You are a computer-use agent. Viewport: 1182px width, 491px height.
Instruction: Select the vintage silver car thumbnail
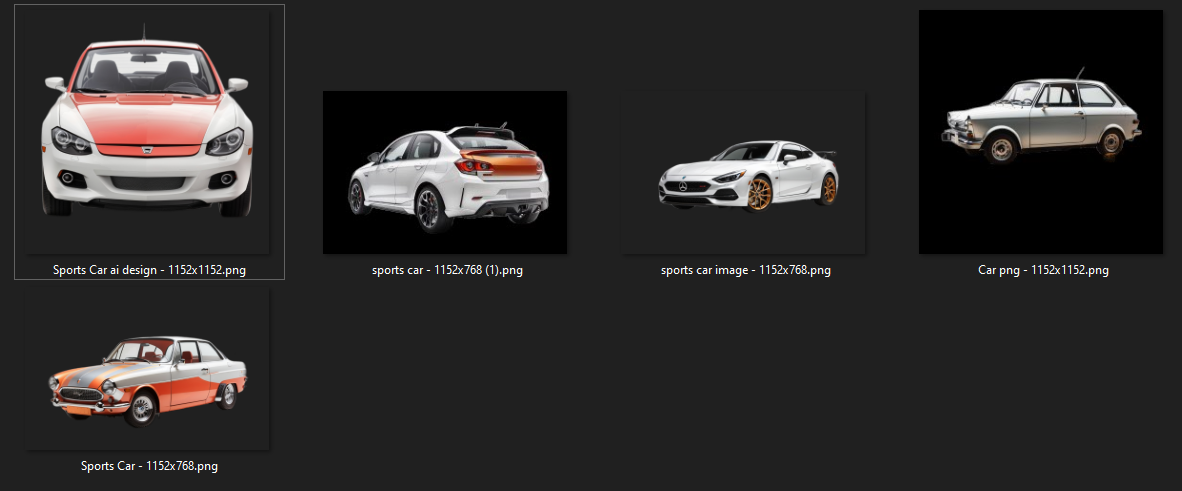click(x=1040, y=131)
